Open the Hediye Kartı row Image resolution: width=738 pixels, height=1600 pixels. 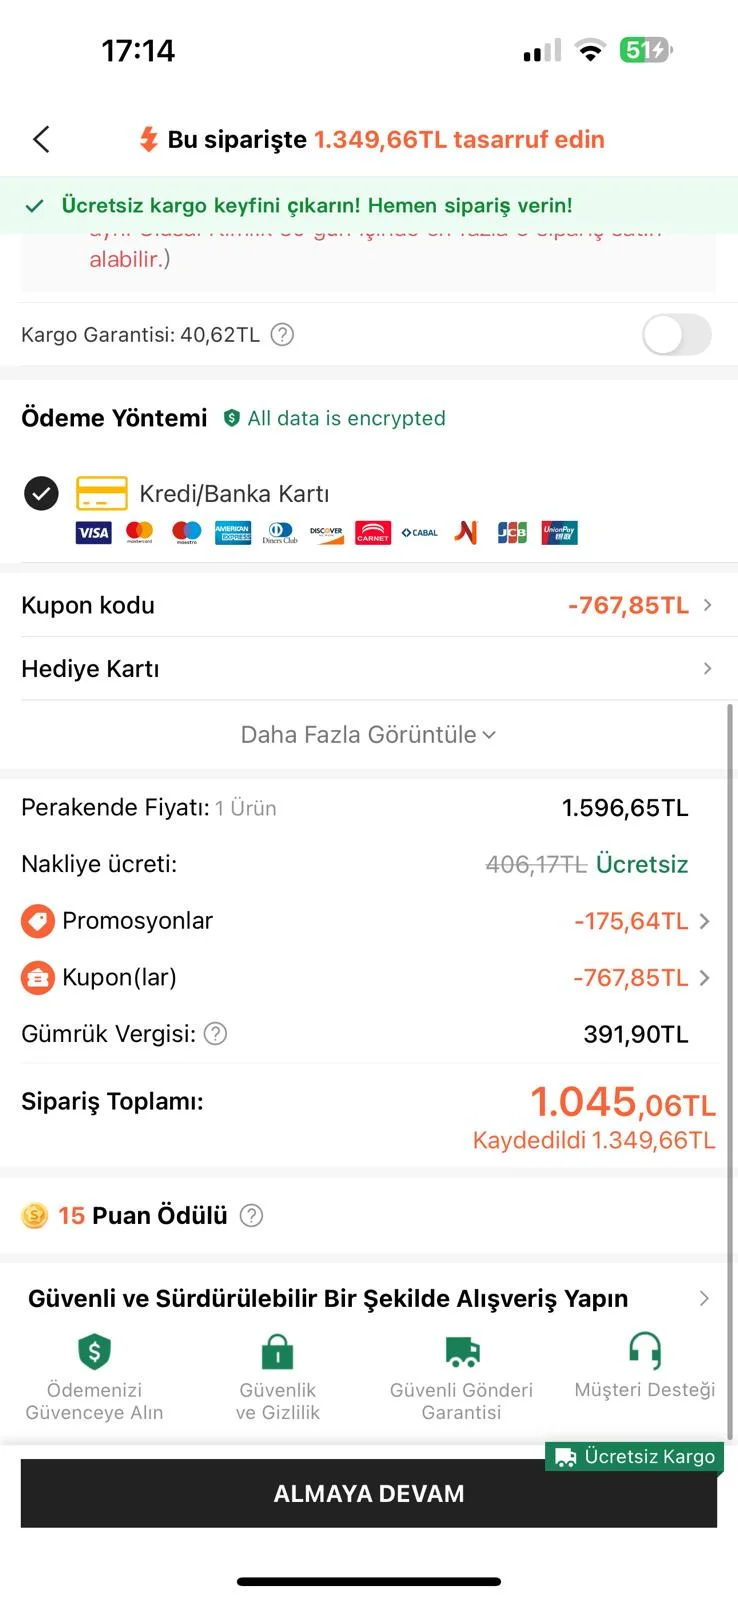tap(368, 668)
